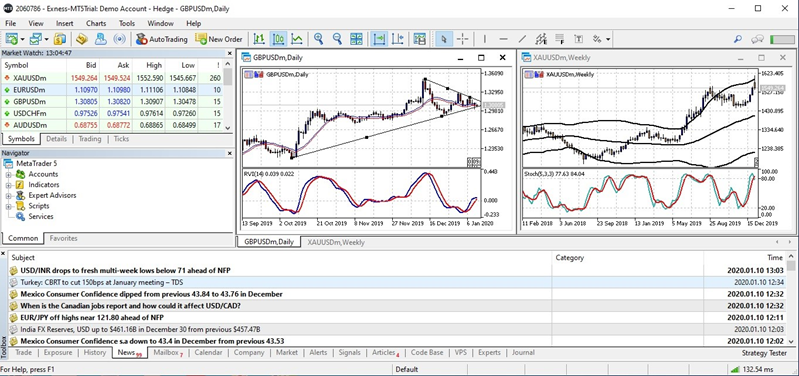Zoom out on the chart
This screenshot has height=376, width=799.
point(337,39)
